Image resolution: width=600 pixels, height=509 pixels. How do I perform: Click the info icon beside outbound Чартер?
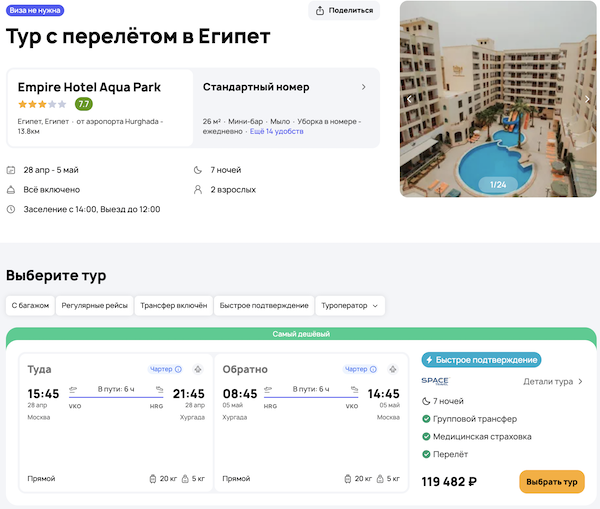tap(178, 369)
